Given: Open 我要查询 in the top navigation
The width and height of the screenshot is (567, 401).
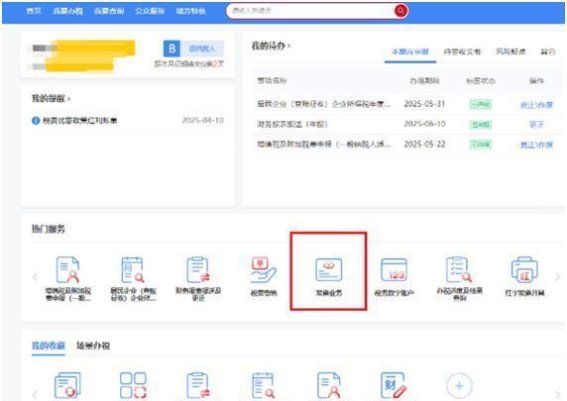Looking at the screenshot, I should (x=109, y=11).
